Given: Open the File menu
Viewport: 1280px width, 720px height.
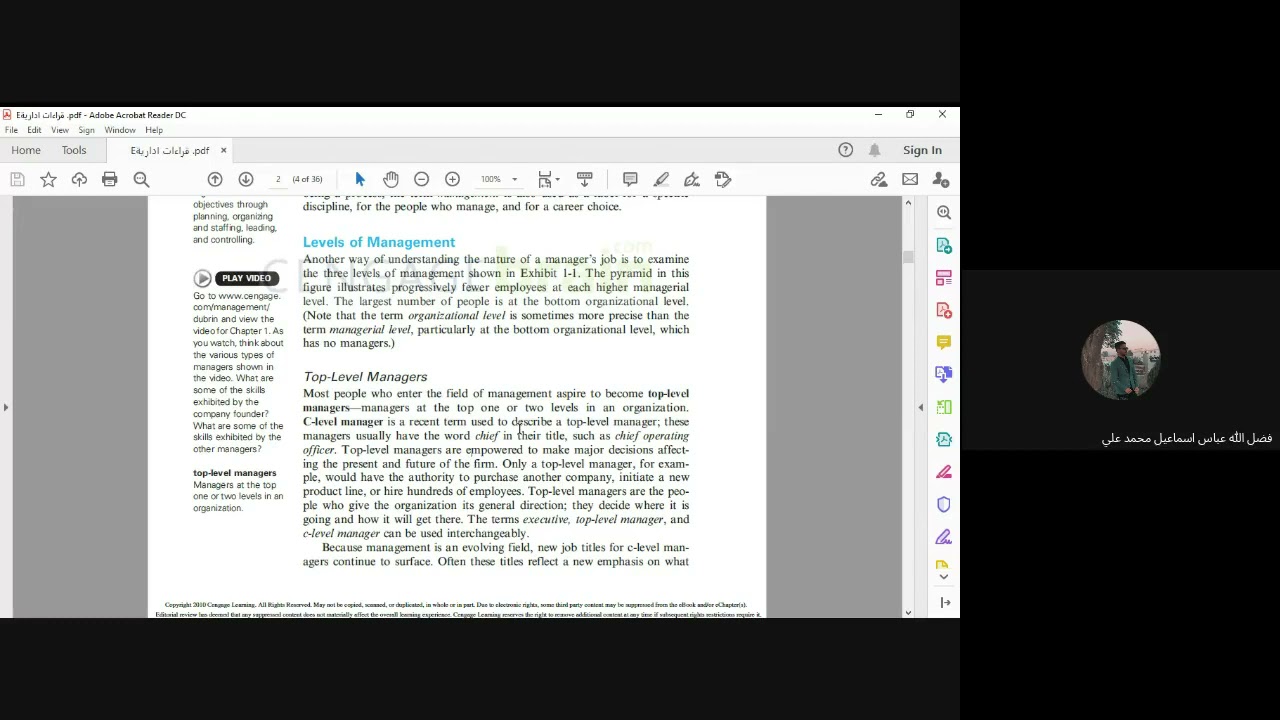Looking at the screenshot, I should (11, 130).
